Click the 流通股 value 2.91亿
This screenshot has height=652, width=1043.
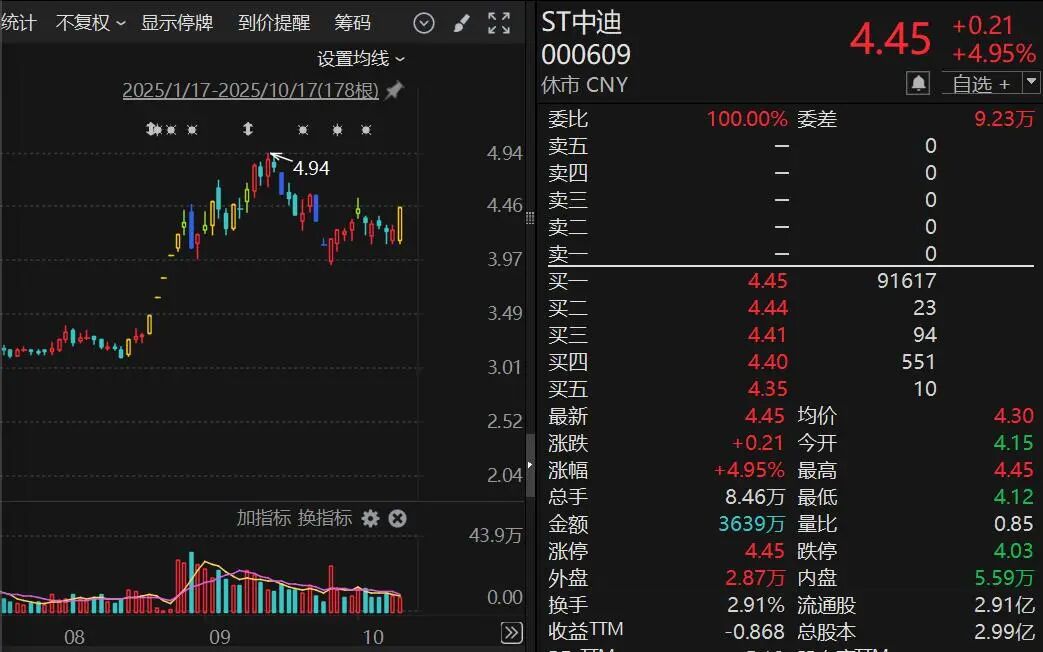1004,605
